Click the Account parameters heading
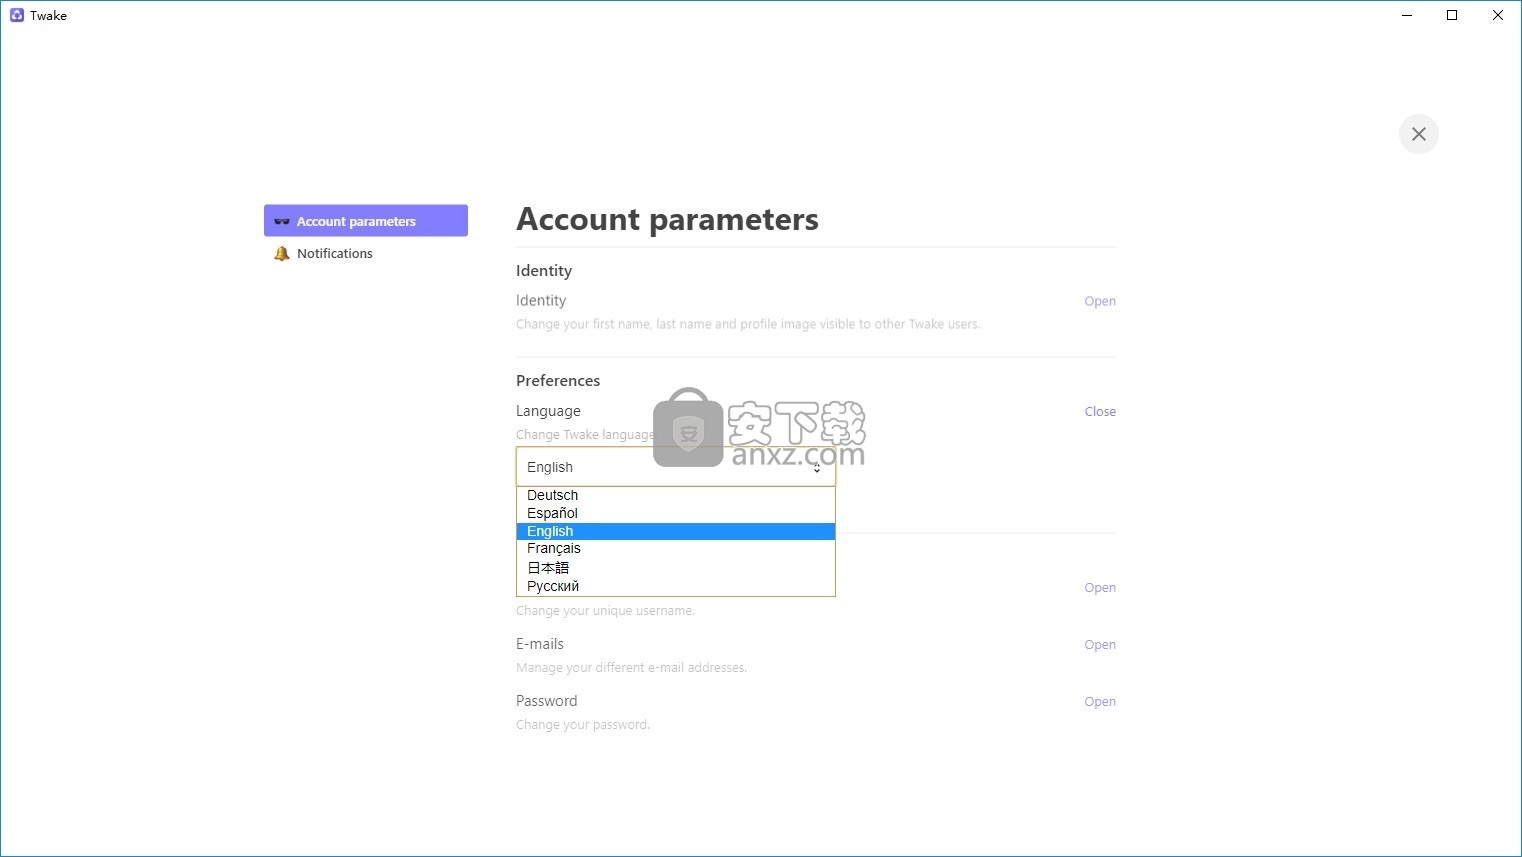 (x=667, y=220)
